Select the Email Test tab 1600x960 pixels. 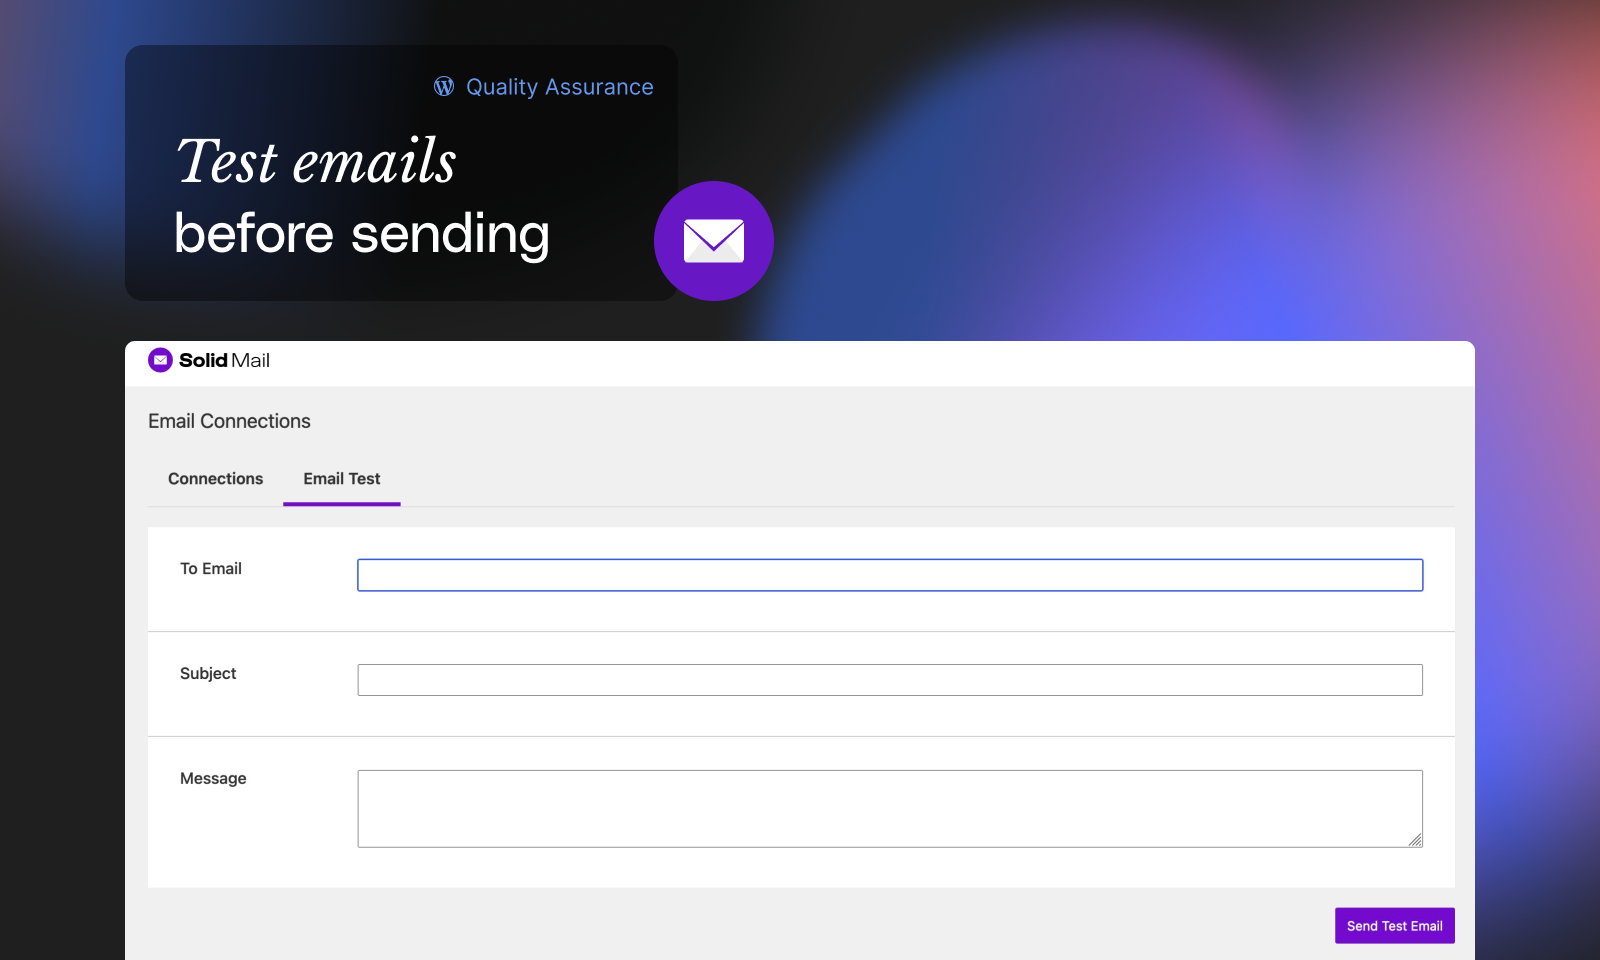pyautogui.click(x=341, y=479)
